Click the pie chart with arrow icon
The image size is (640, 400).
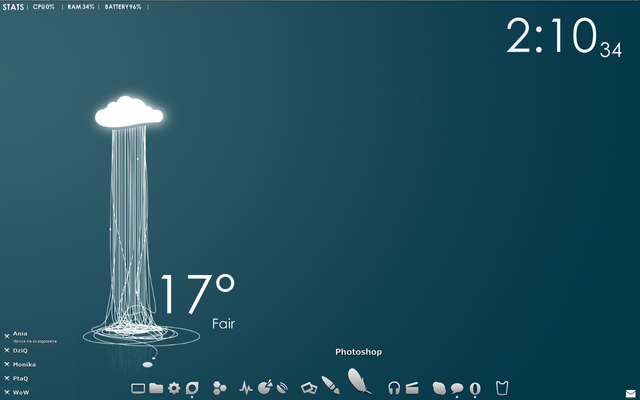(x=265, y=387)
